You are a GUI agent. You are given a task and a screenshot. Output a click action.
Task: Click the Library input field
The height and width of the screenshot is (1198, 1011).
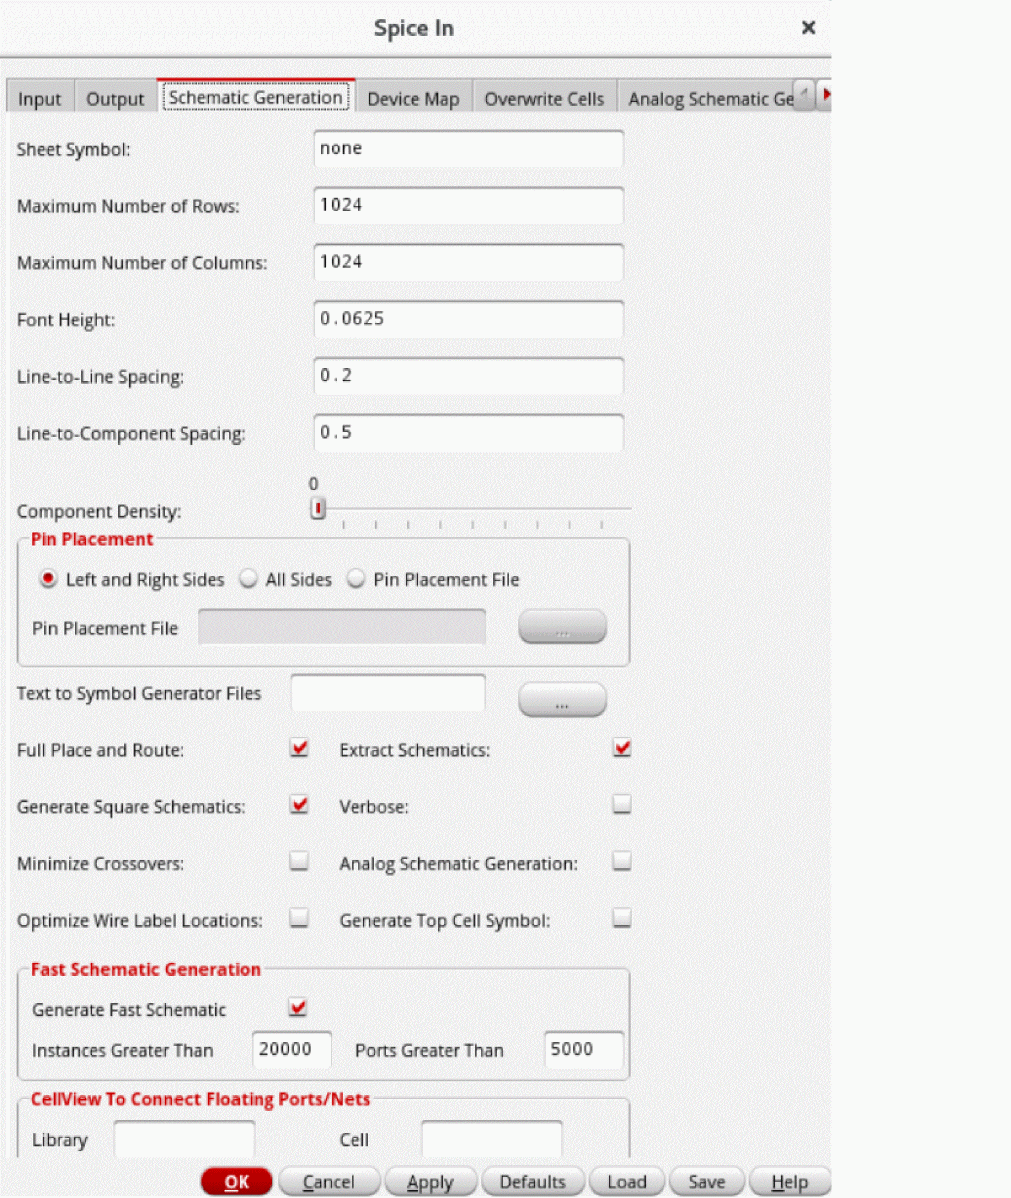coord(184,1139)
